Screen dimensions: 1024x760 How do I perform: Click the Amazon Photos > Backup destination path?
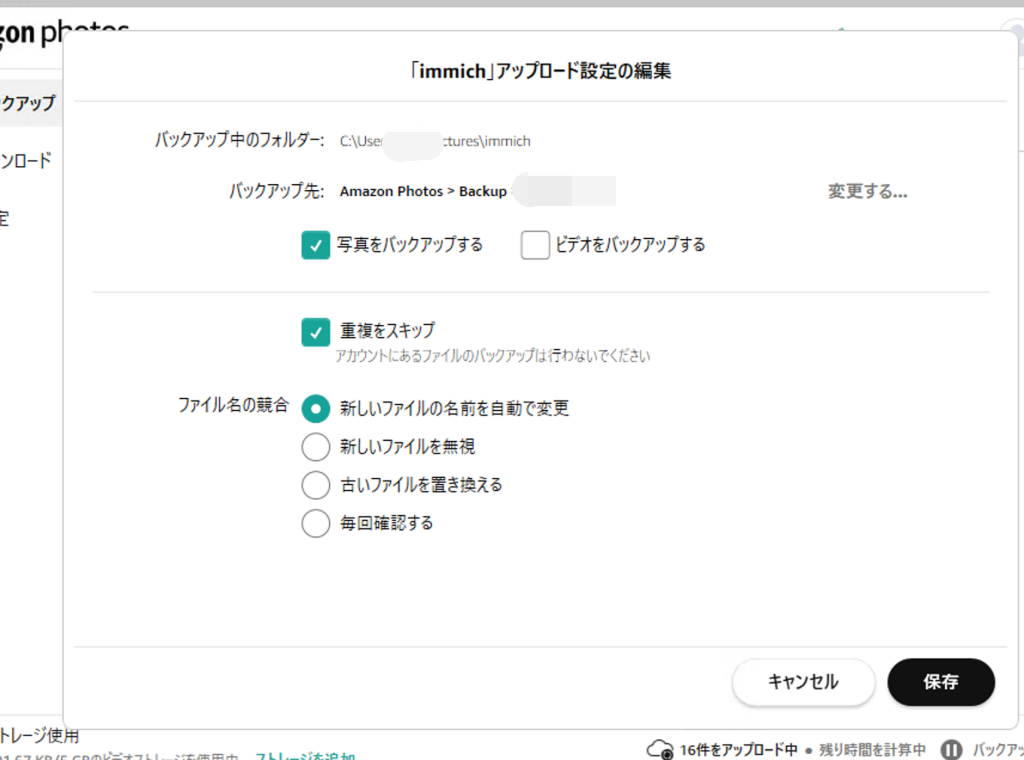point(423,191)
